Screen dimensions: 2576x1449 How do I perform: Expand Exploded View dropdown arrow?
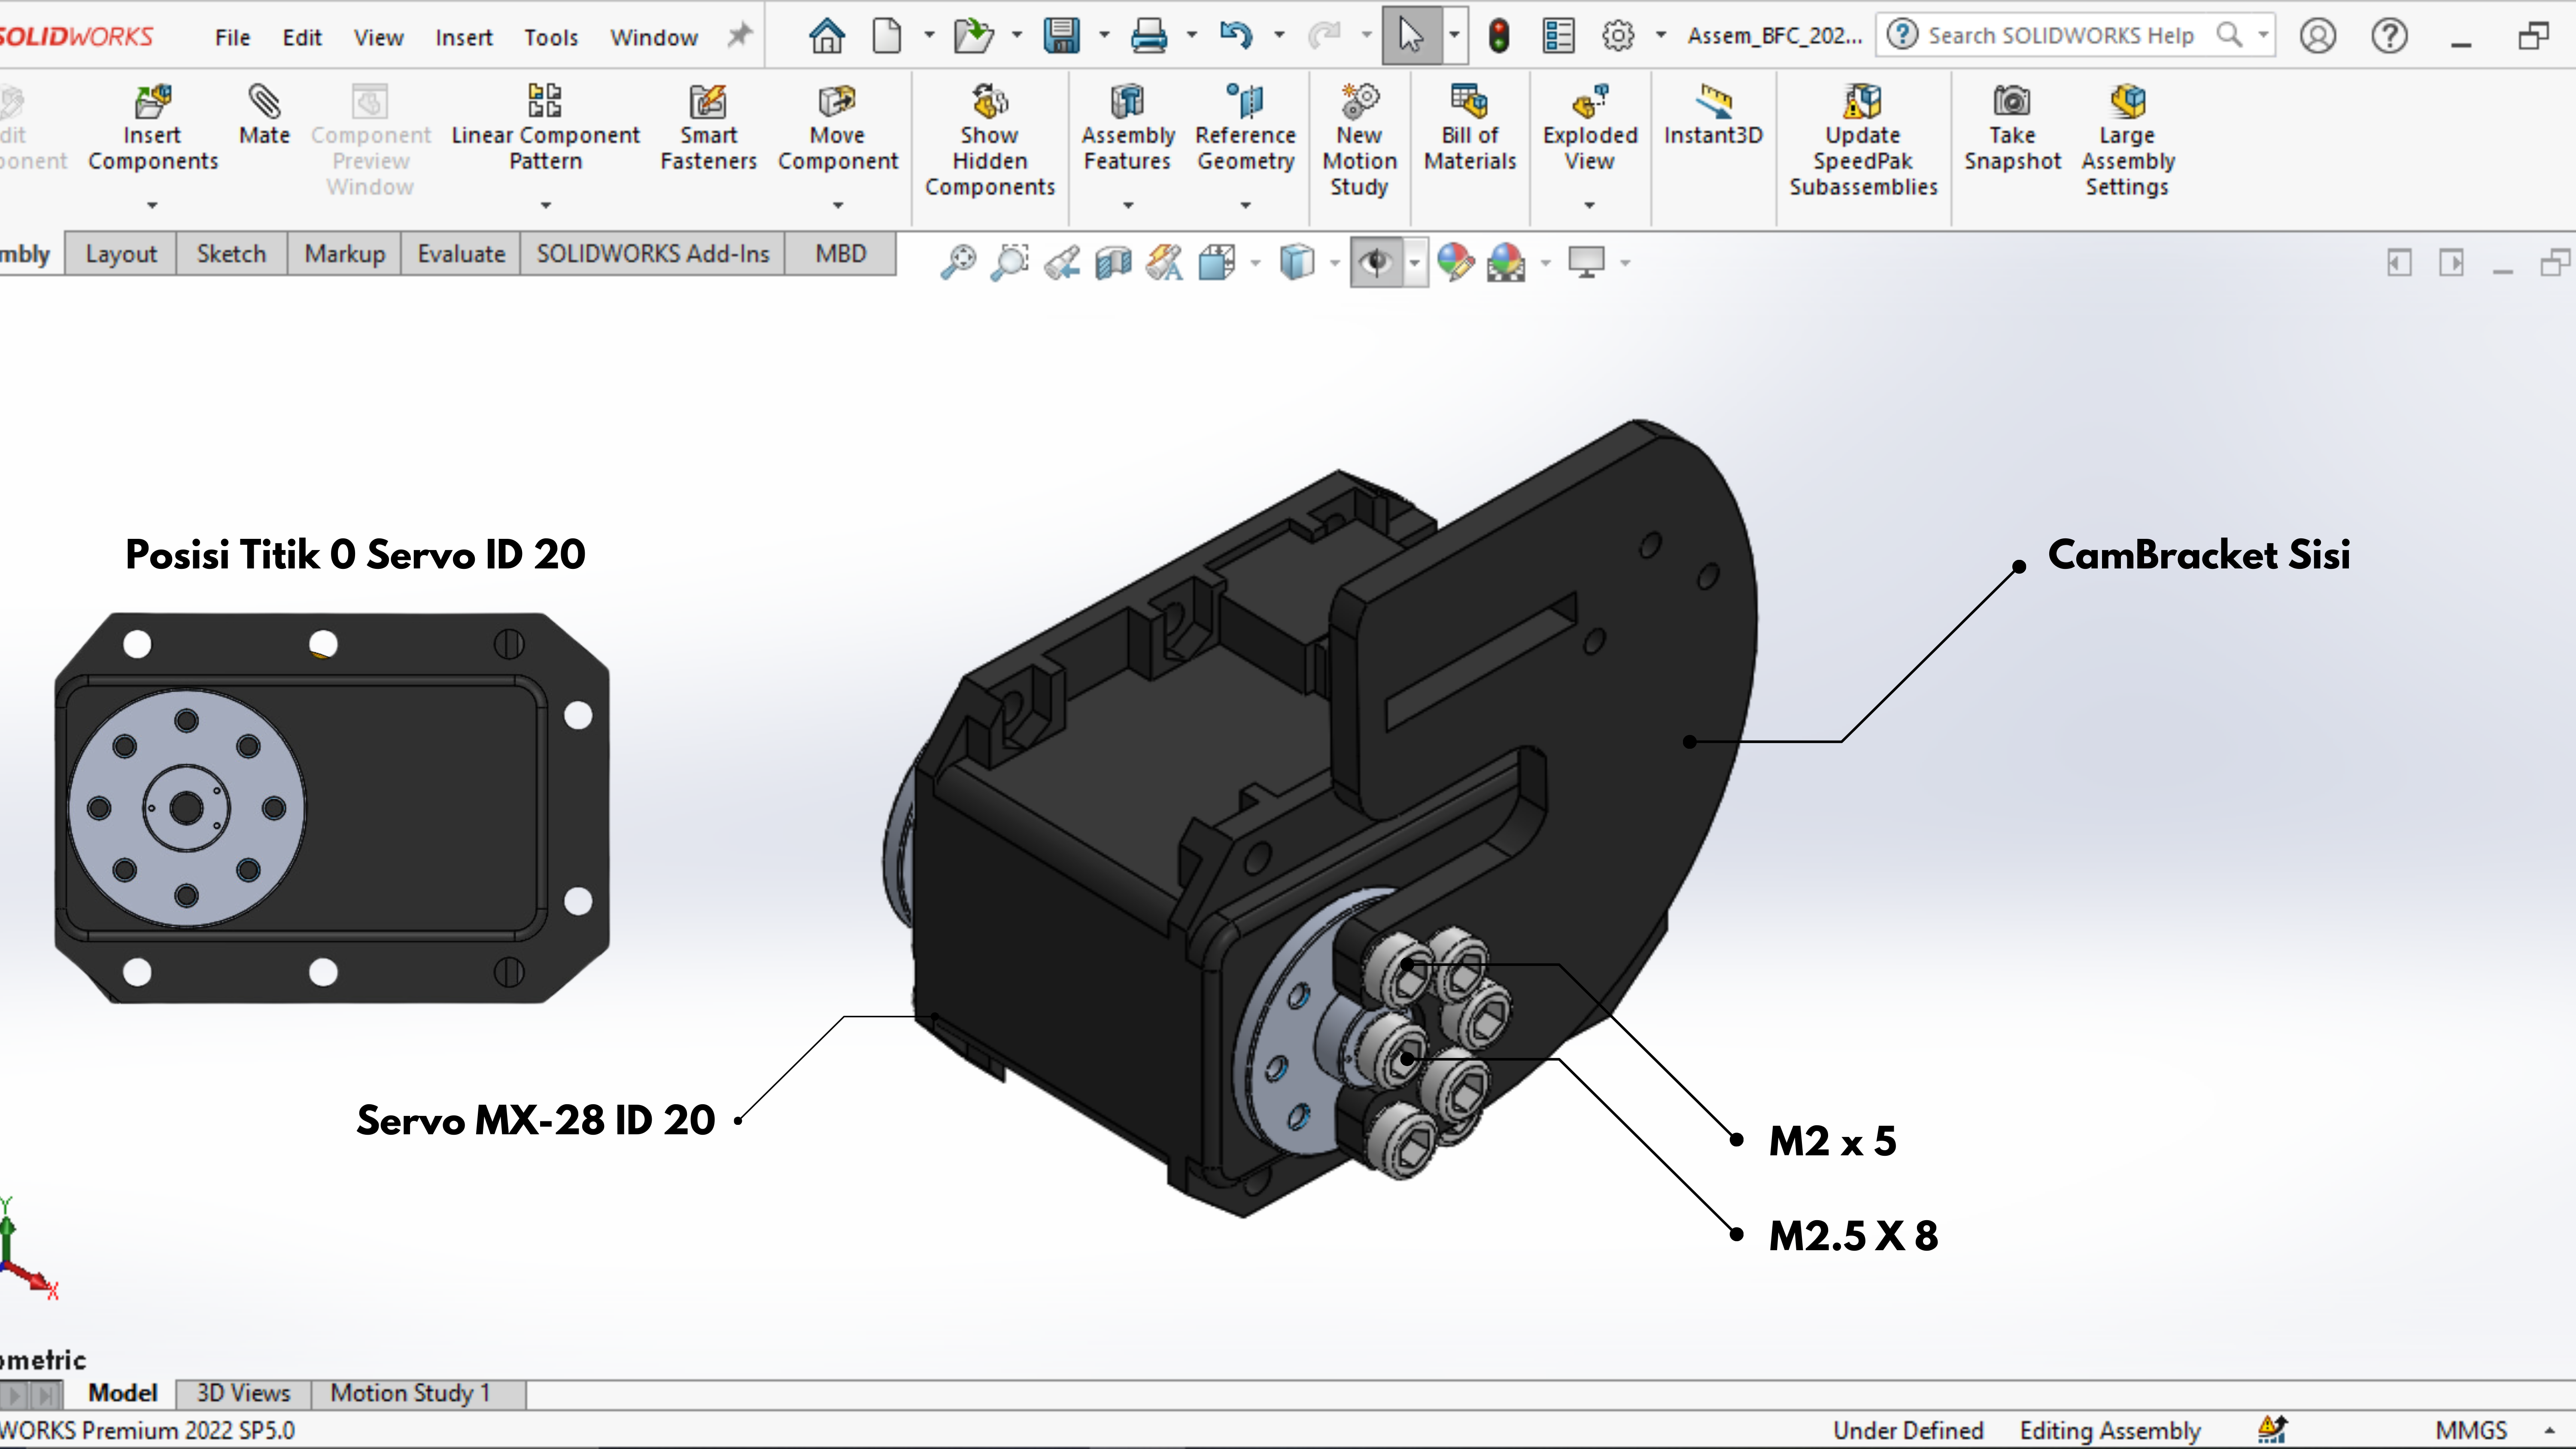[1590, 205]
